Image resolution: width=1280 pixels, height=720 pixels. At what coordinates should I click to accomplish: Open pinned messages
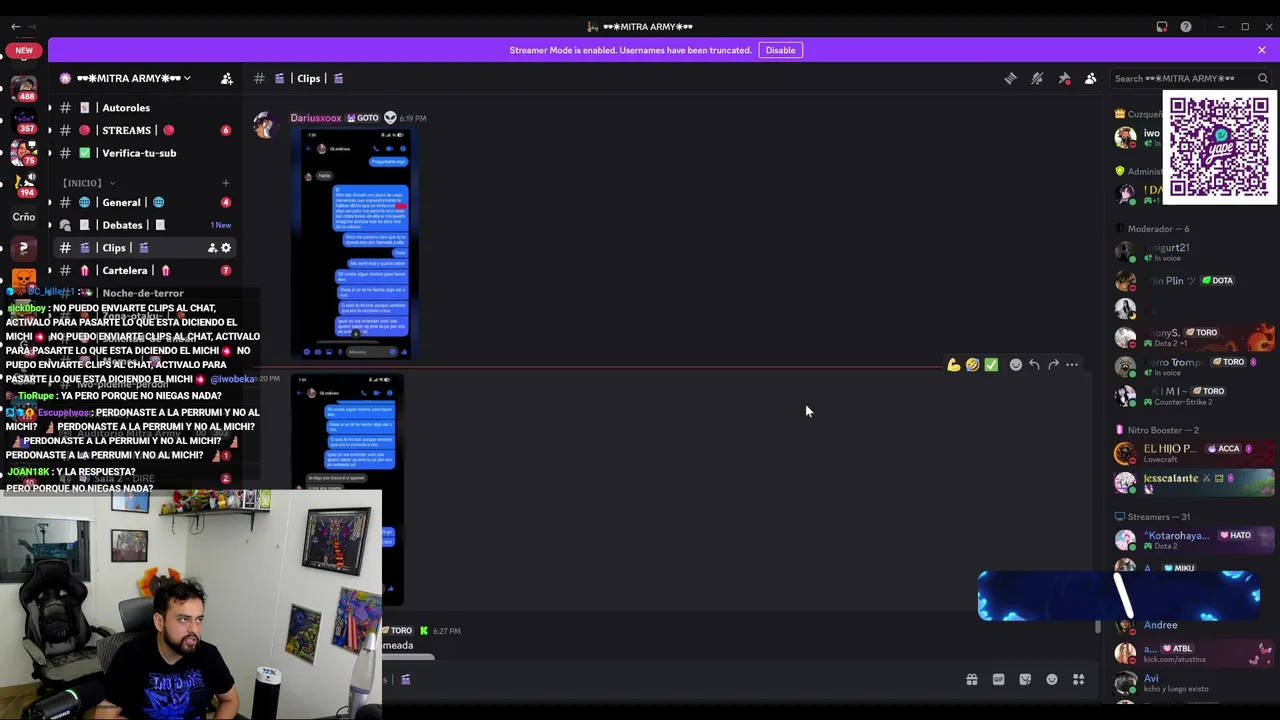1064,78
